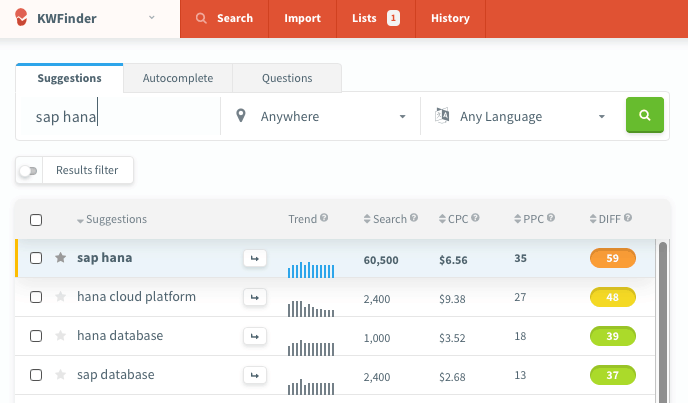Image resolution: width=688 pixels, height=403 pixels.
Task: Star the hana cloud platform keyword
Action: (x=61, y=296)
